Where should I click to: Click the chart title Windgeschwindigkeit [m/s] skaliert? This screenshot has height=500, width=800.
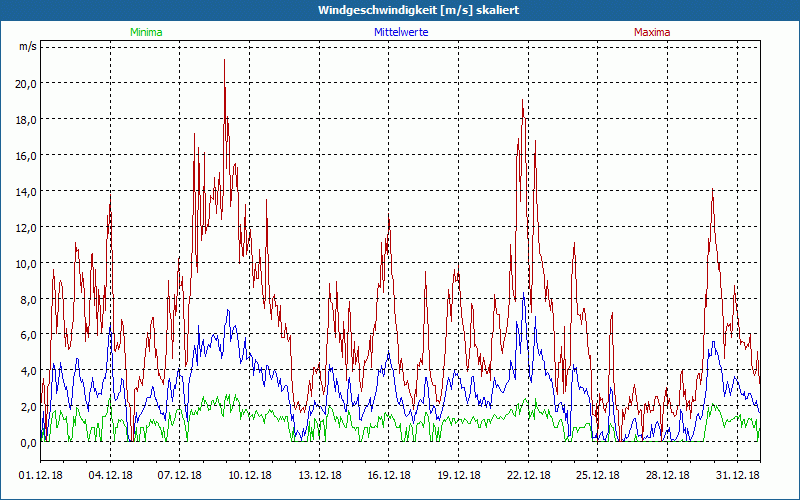pos(418,10)
